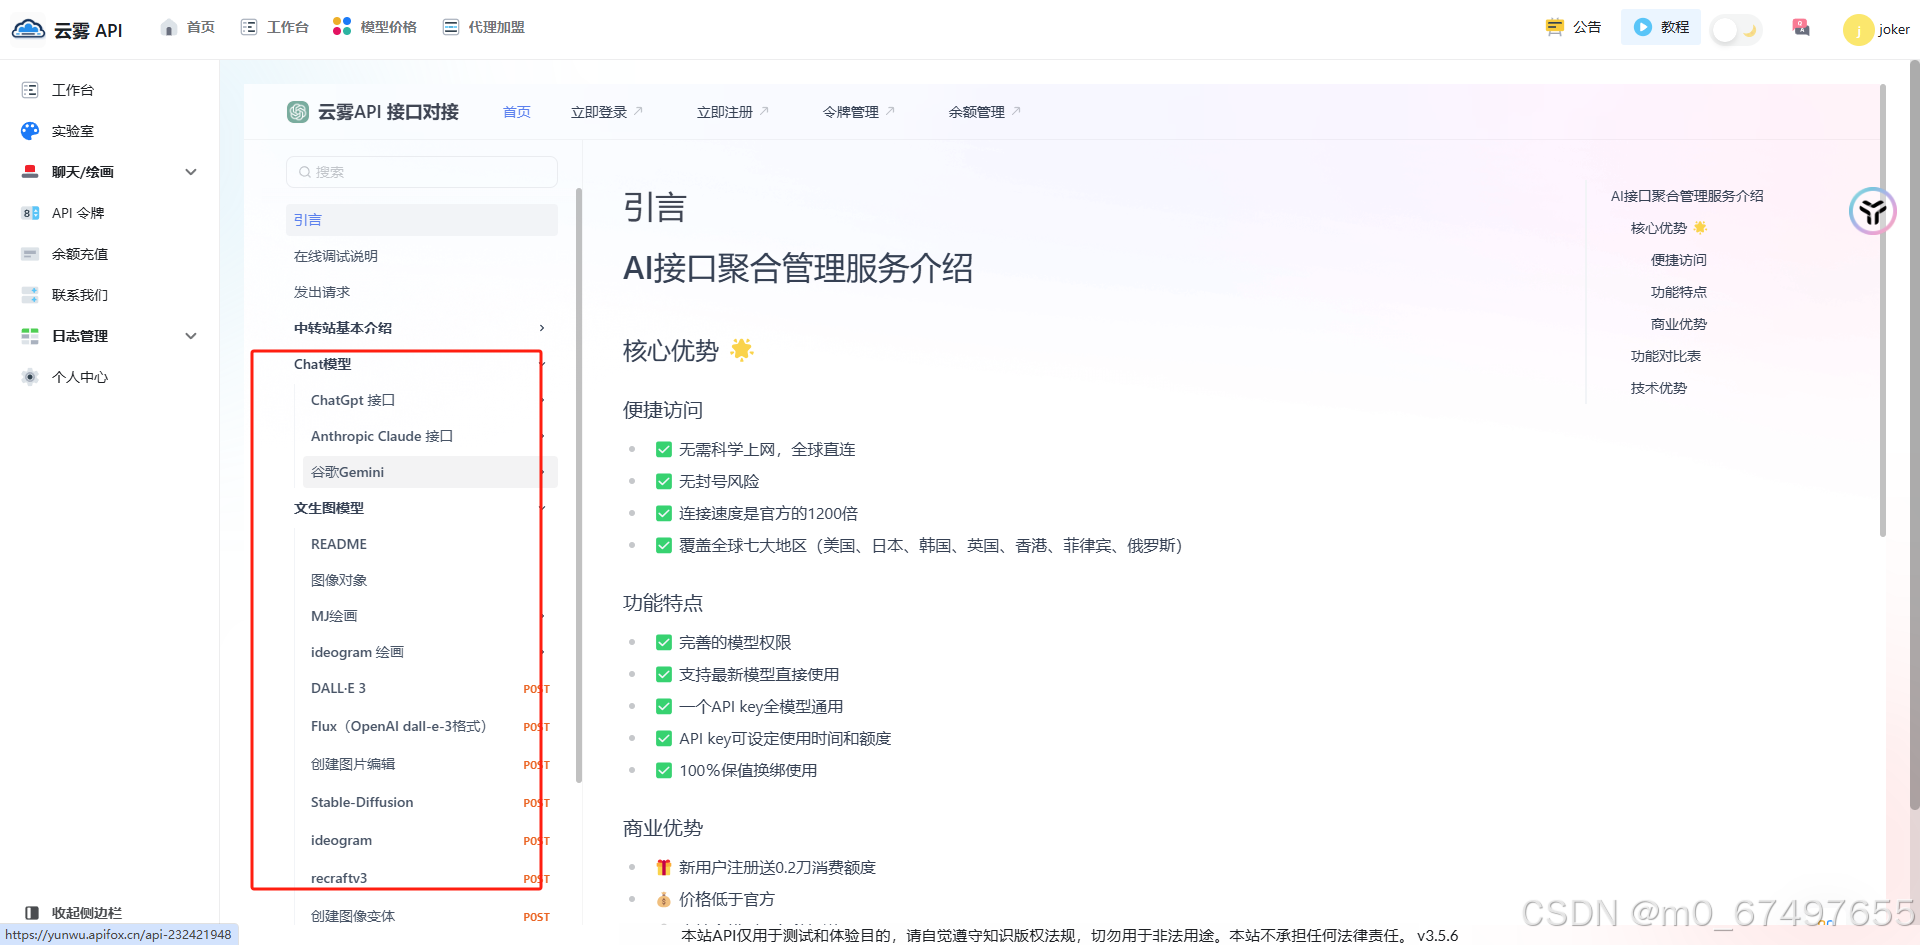Click the main page vertical scrollbar
Viewport: 1920px width, 945px height.
click(1914, 435)
